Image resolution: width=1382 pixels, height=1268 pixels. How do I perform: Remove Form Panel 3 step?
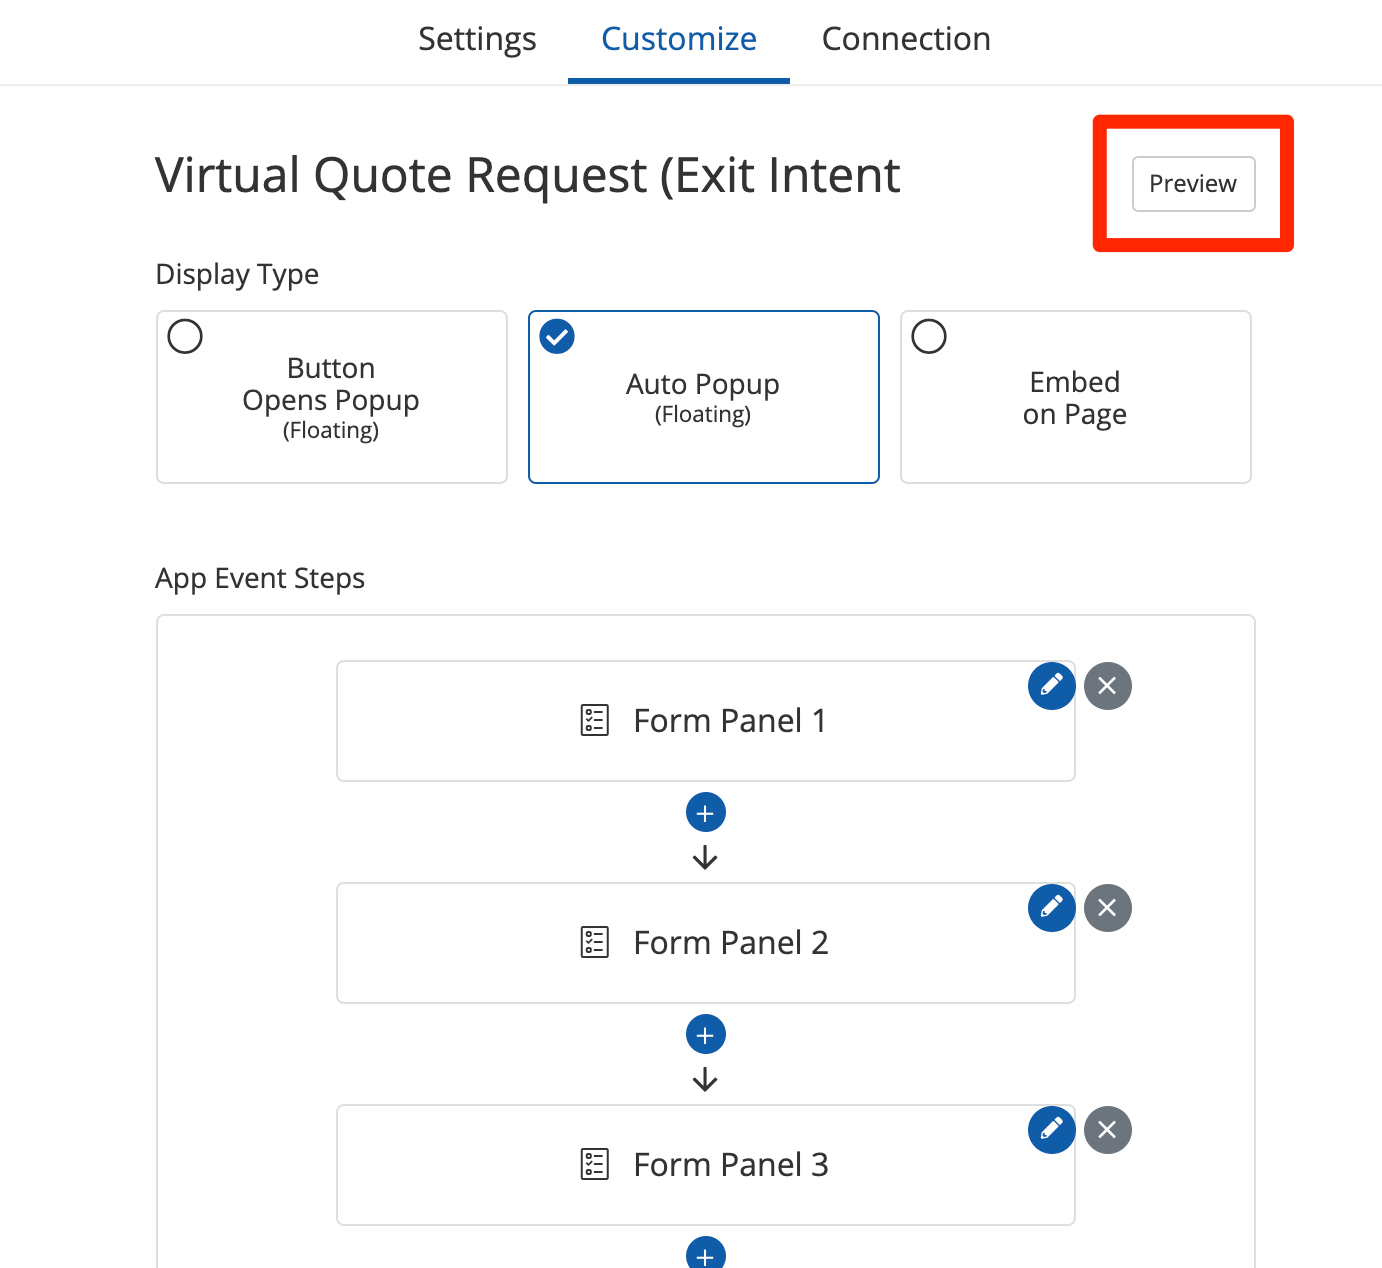pyautogui.click(x=1107, y=1130)
